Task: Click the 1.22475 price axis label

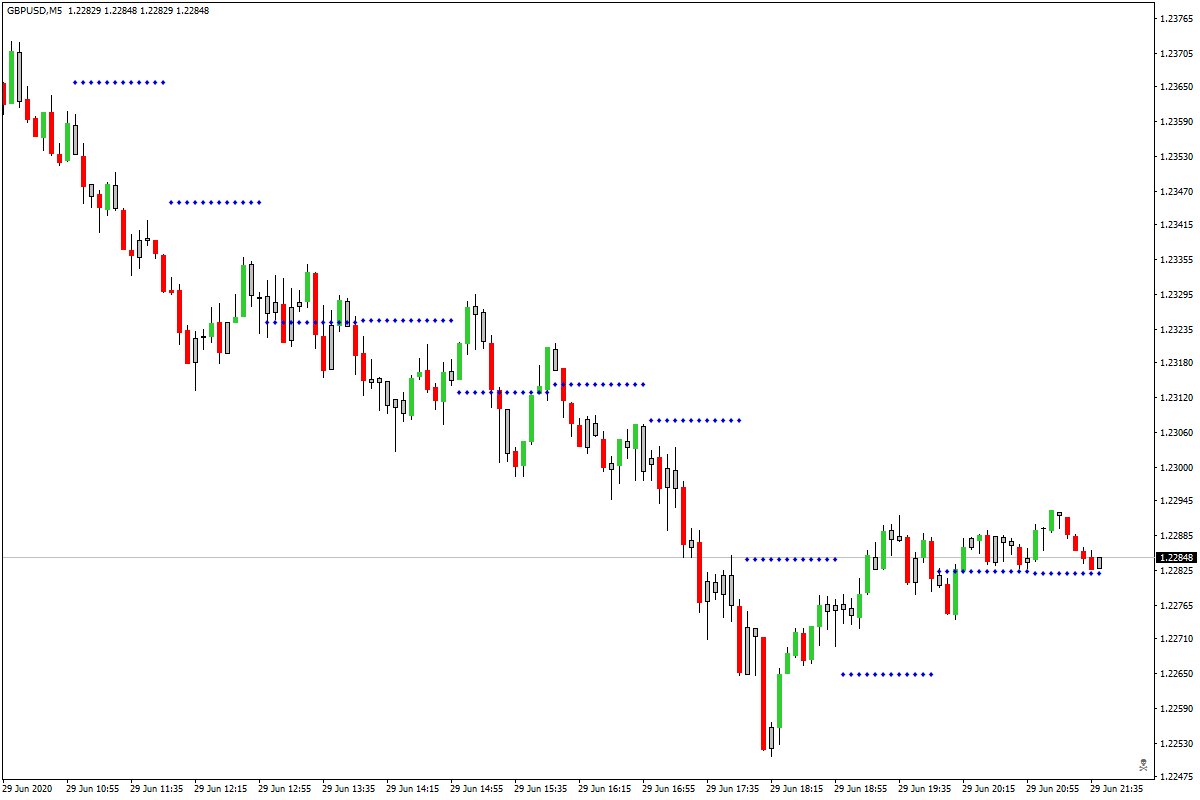Action: pos(1176,777)
